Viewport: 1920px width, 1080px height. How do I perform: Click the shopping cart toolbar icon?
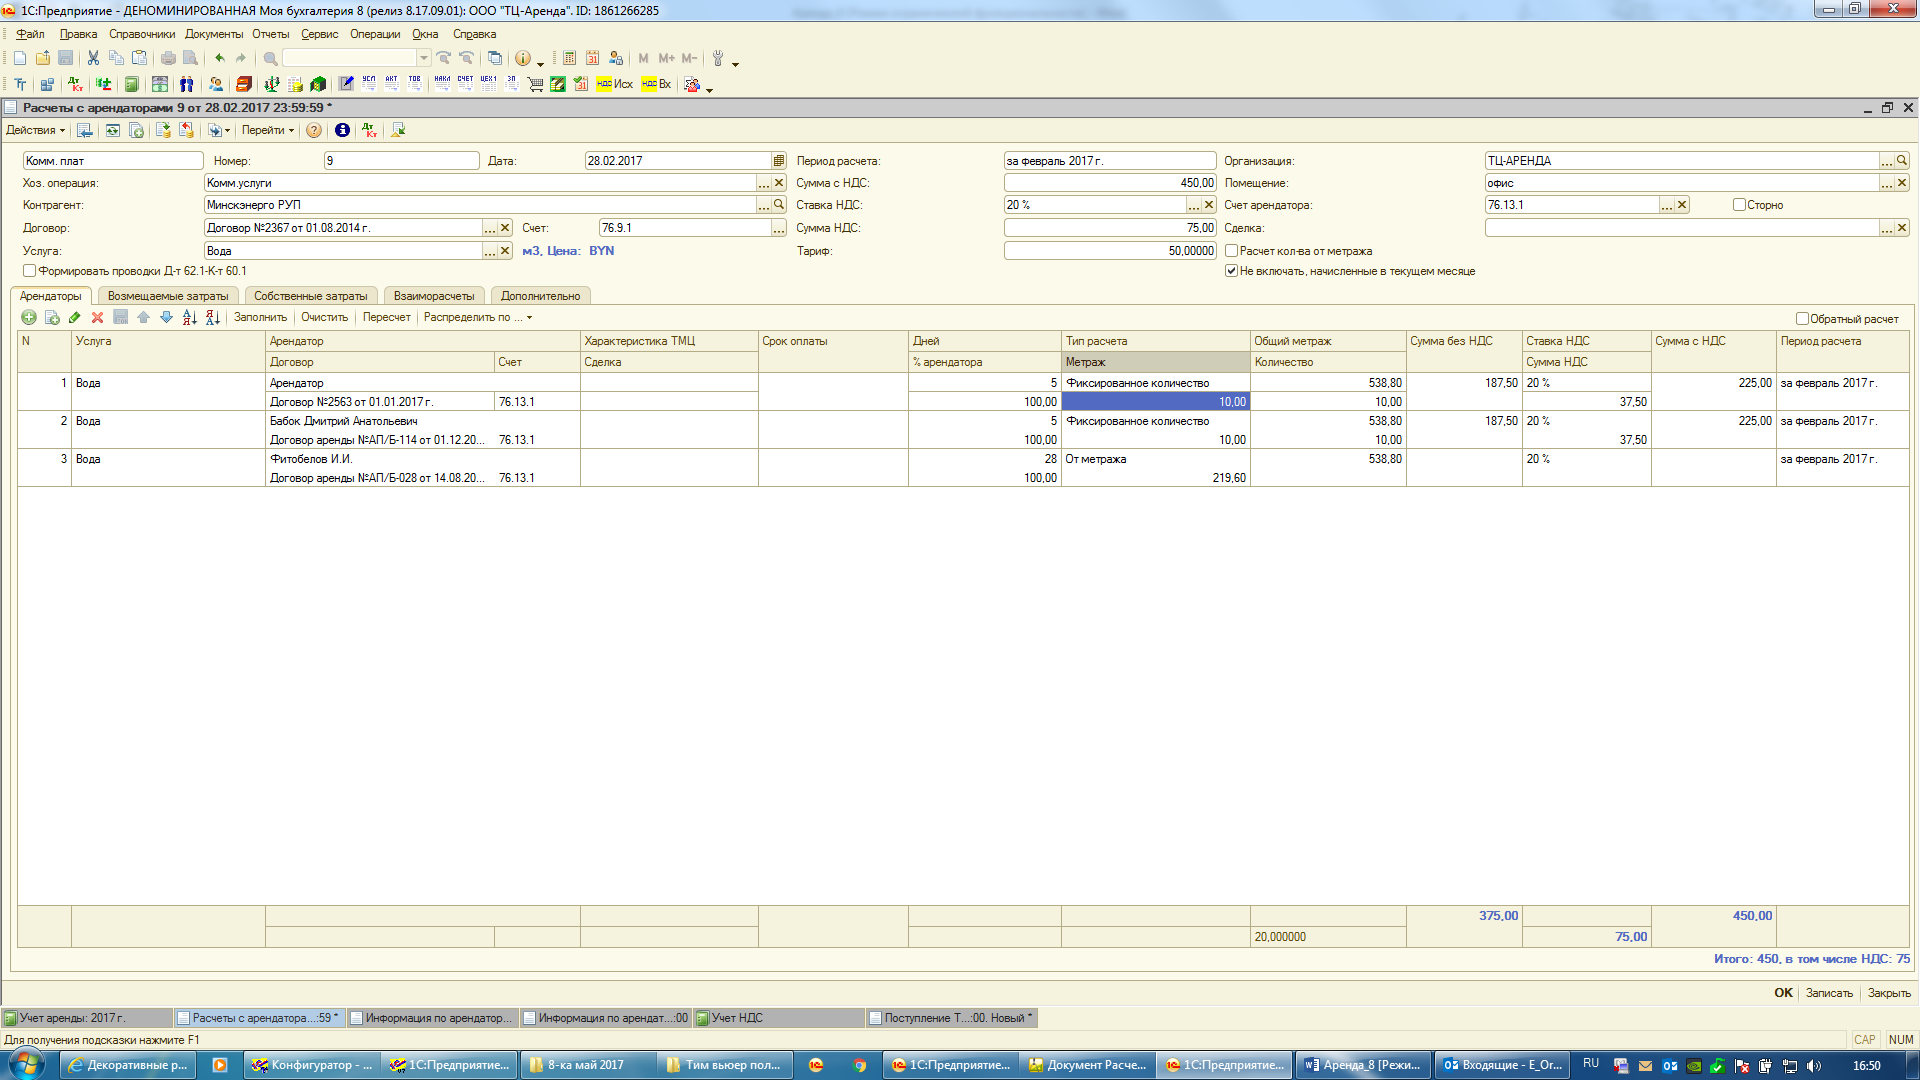[x=535, y=85]
